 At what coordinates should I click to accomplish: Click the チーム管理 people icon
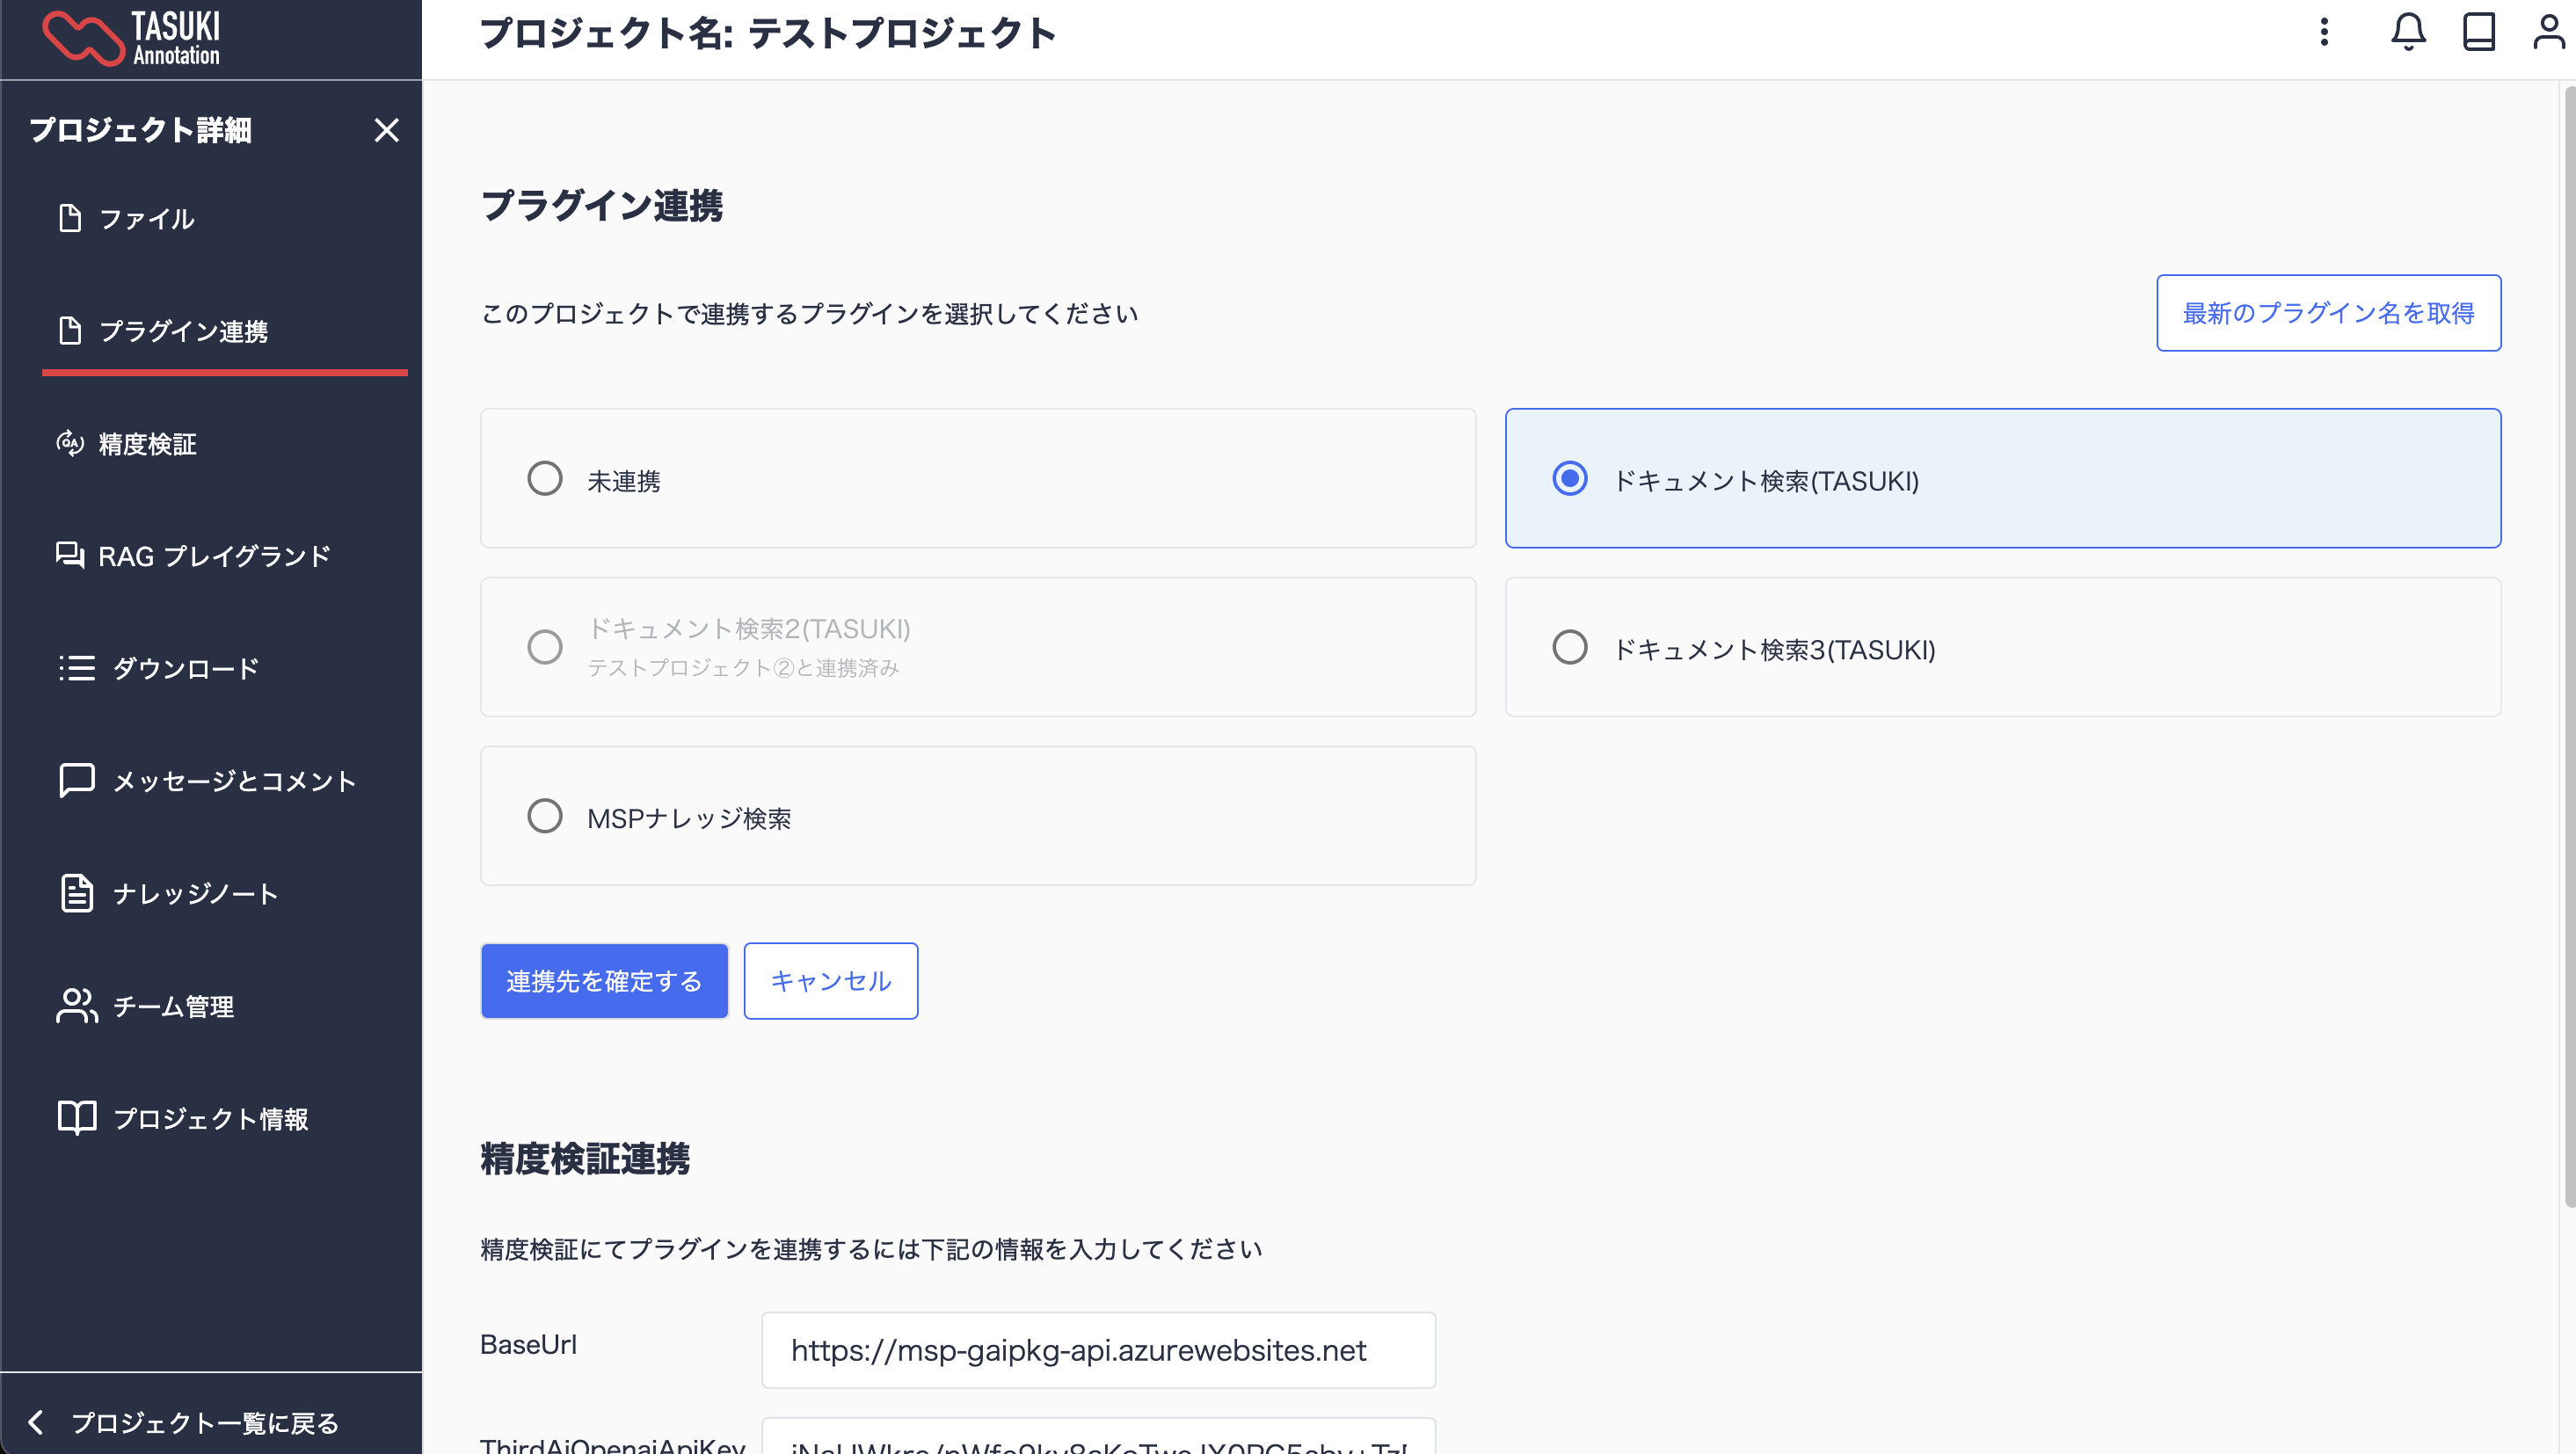[77, 1005]
